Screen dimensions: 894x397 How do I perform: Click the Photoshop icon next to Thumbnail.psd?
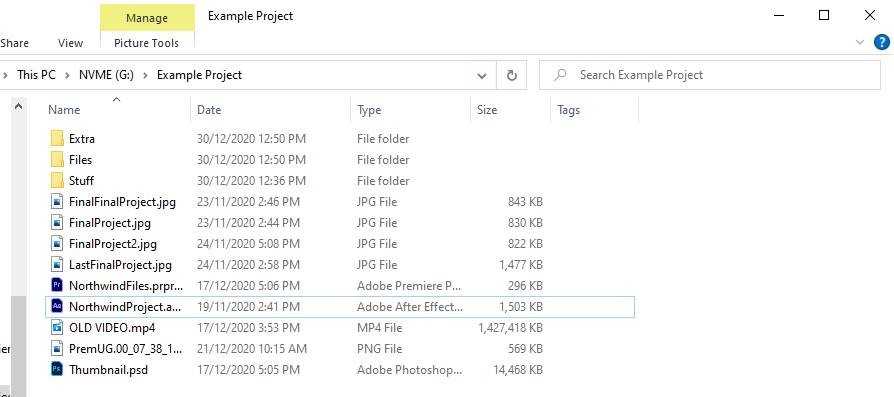coord(56,370)
